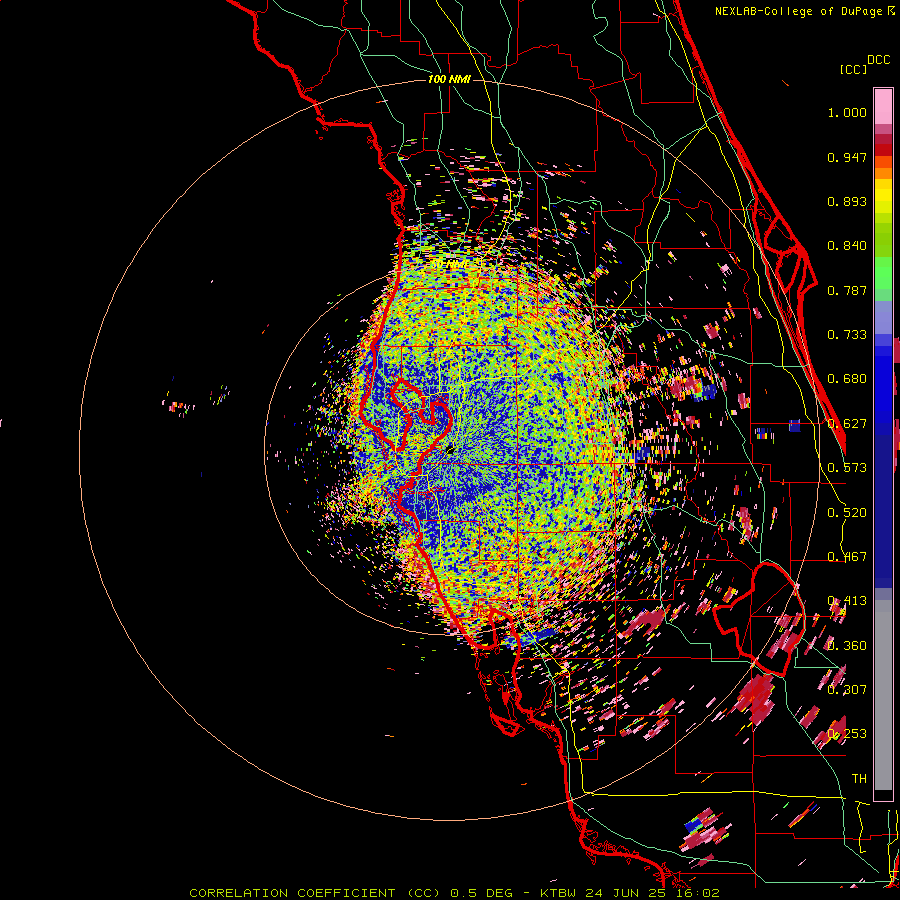Select the 0.787 legend value
This screenshot has height=900, width=900.
pos(847,290)
